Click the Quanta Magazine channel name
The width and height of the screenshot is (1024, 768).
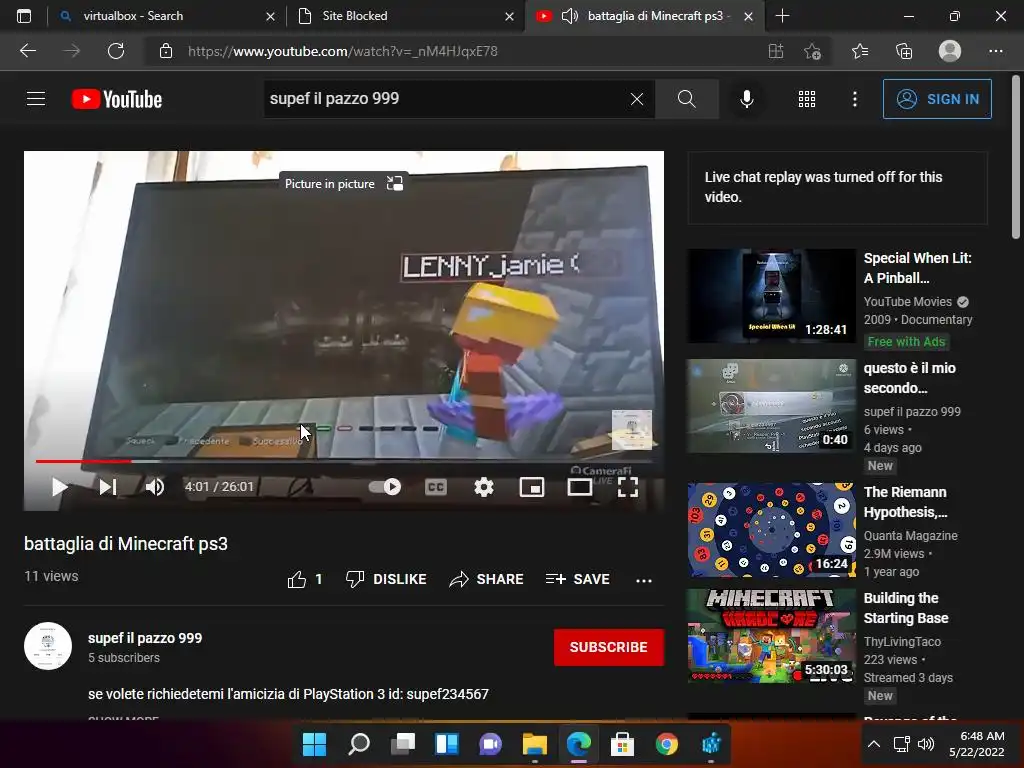pos(910,536)
